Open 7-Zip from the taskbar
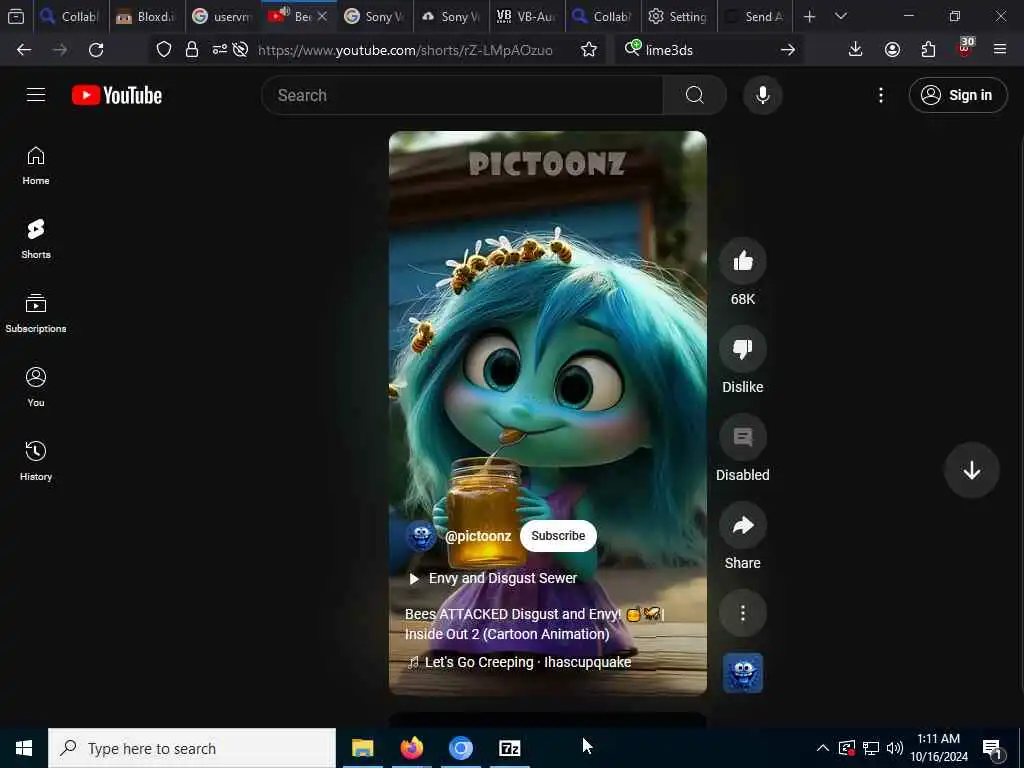The width and height of the screenshot is (1024, 768). 509,748
